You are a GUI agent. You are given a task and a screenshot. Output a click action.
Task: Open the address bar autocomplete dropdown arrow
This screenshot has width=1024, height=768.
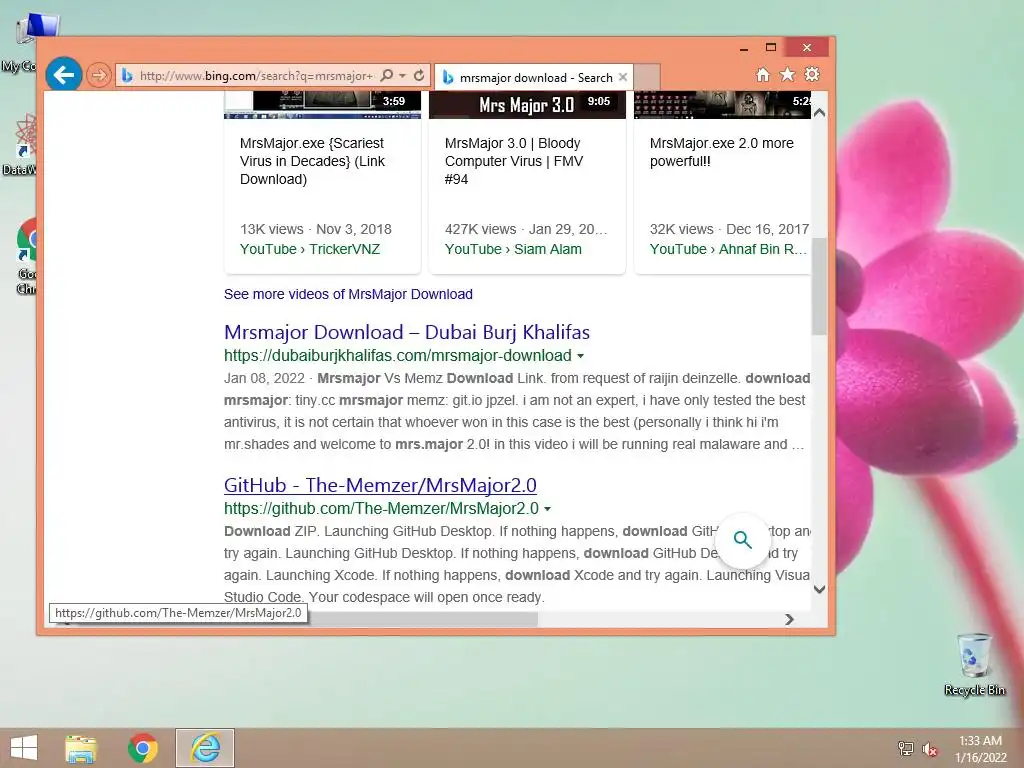tap(402, 76)
